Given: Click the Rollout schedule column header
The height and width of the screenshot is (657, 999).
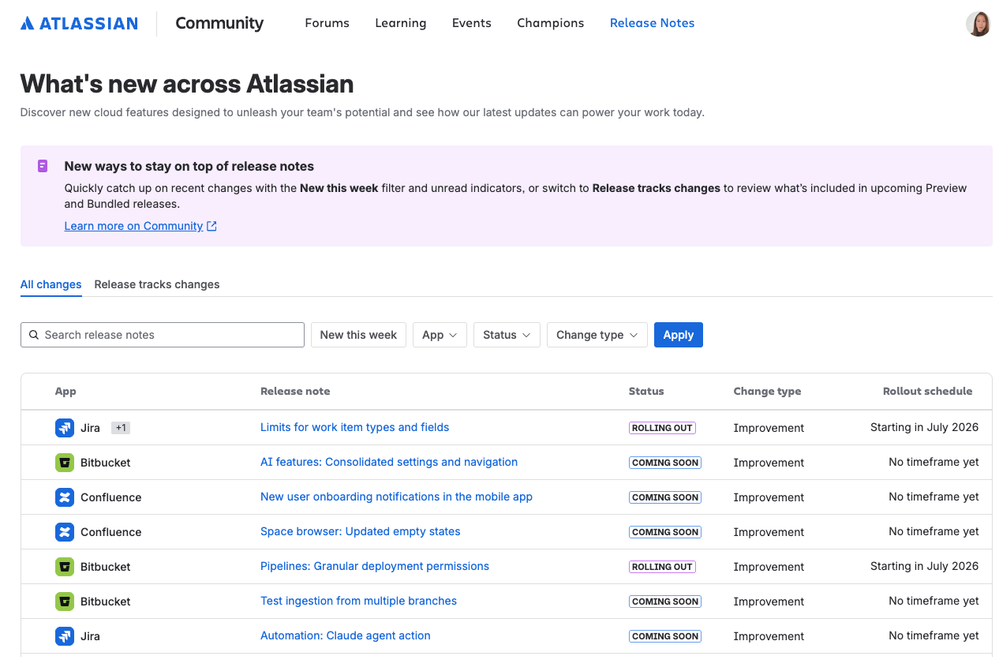Looking at the screenshot, I should coord(928,391).
